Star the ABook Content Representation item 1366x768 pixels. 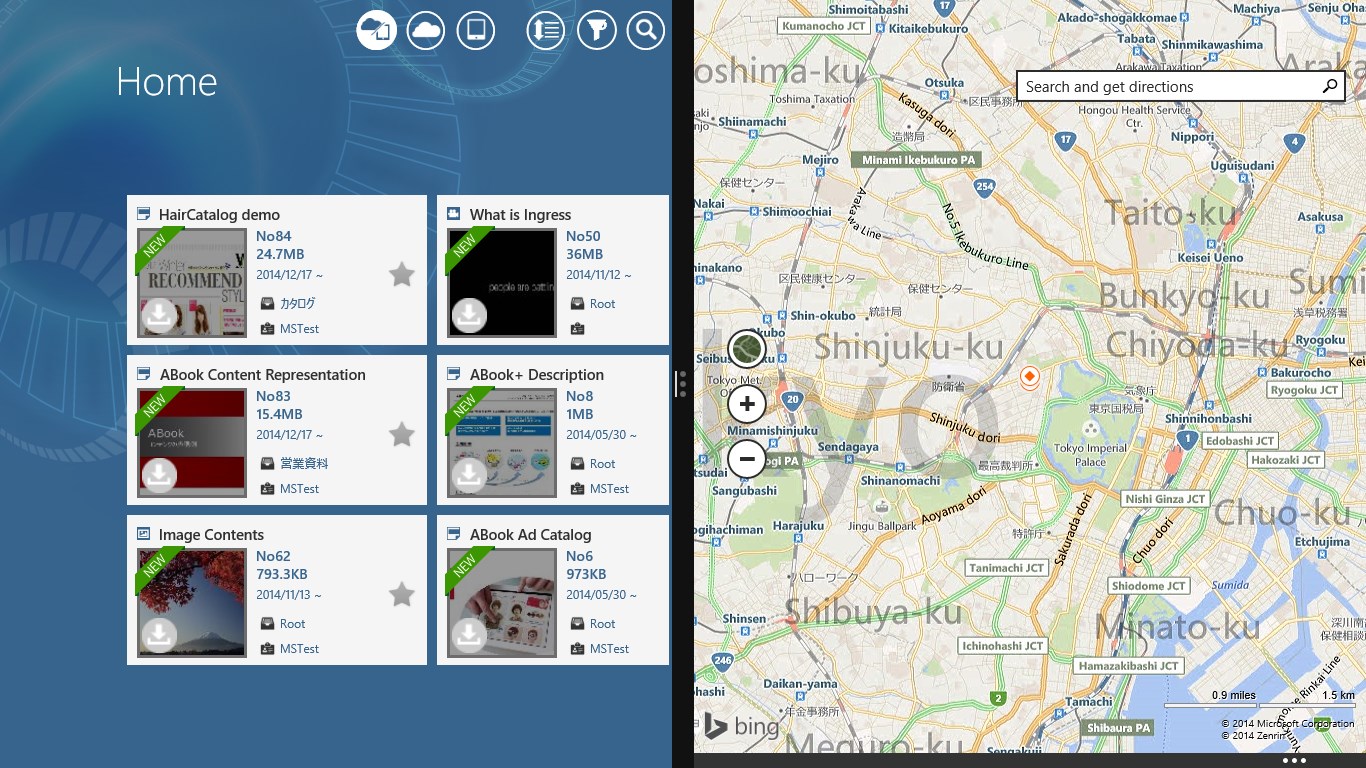click(402, 434)
